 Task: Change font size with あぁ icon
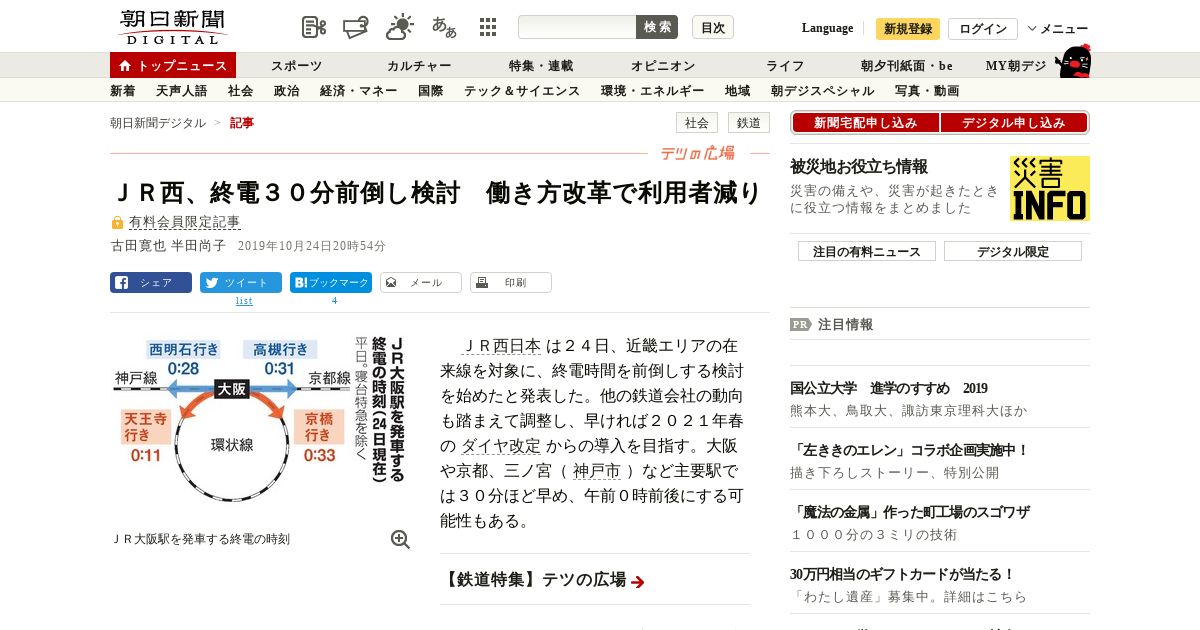tap(444, 27)
